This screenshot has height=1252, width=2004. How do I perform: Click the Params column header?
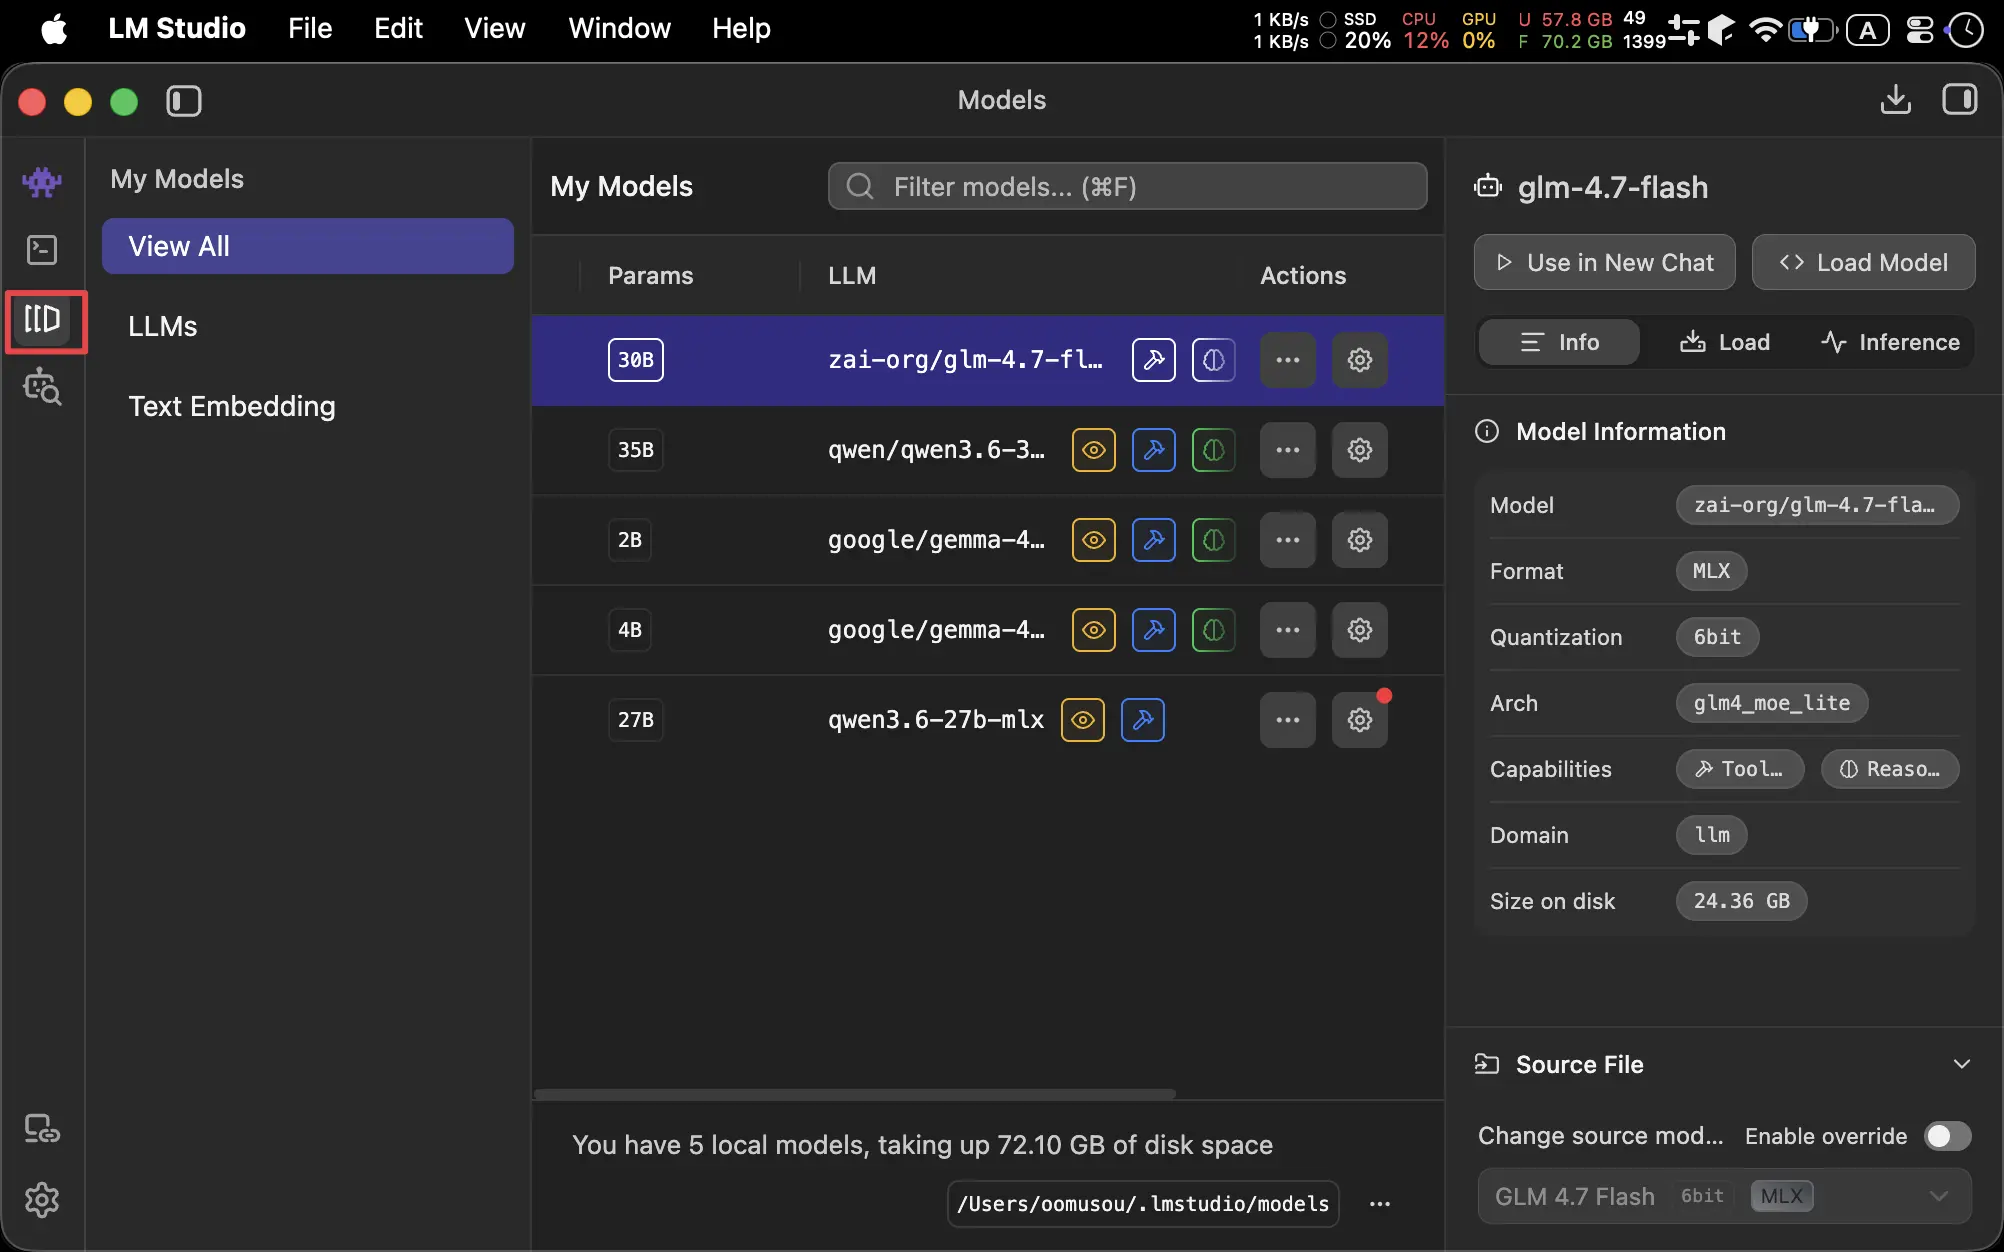650,276
